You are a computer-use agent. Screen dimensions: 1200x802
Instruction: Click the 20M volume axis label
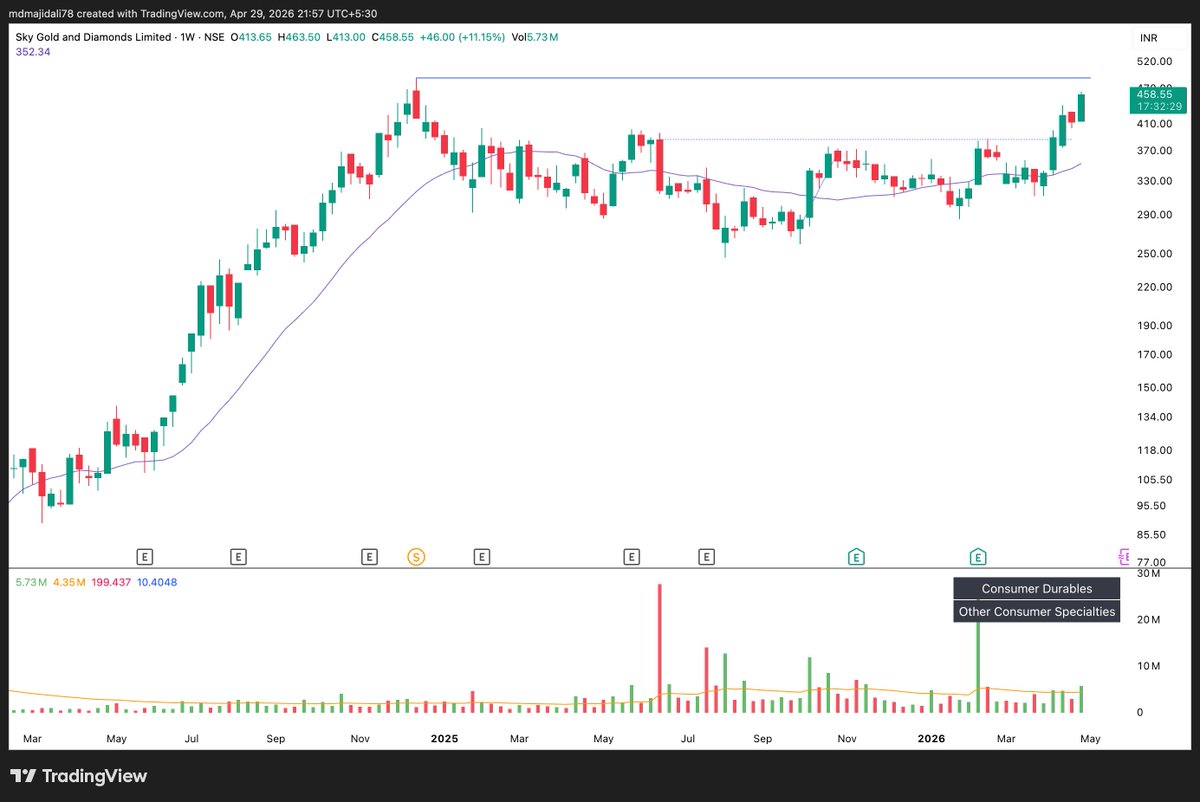[1147, 620]
